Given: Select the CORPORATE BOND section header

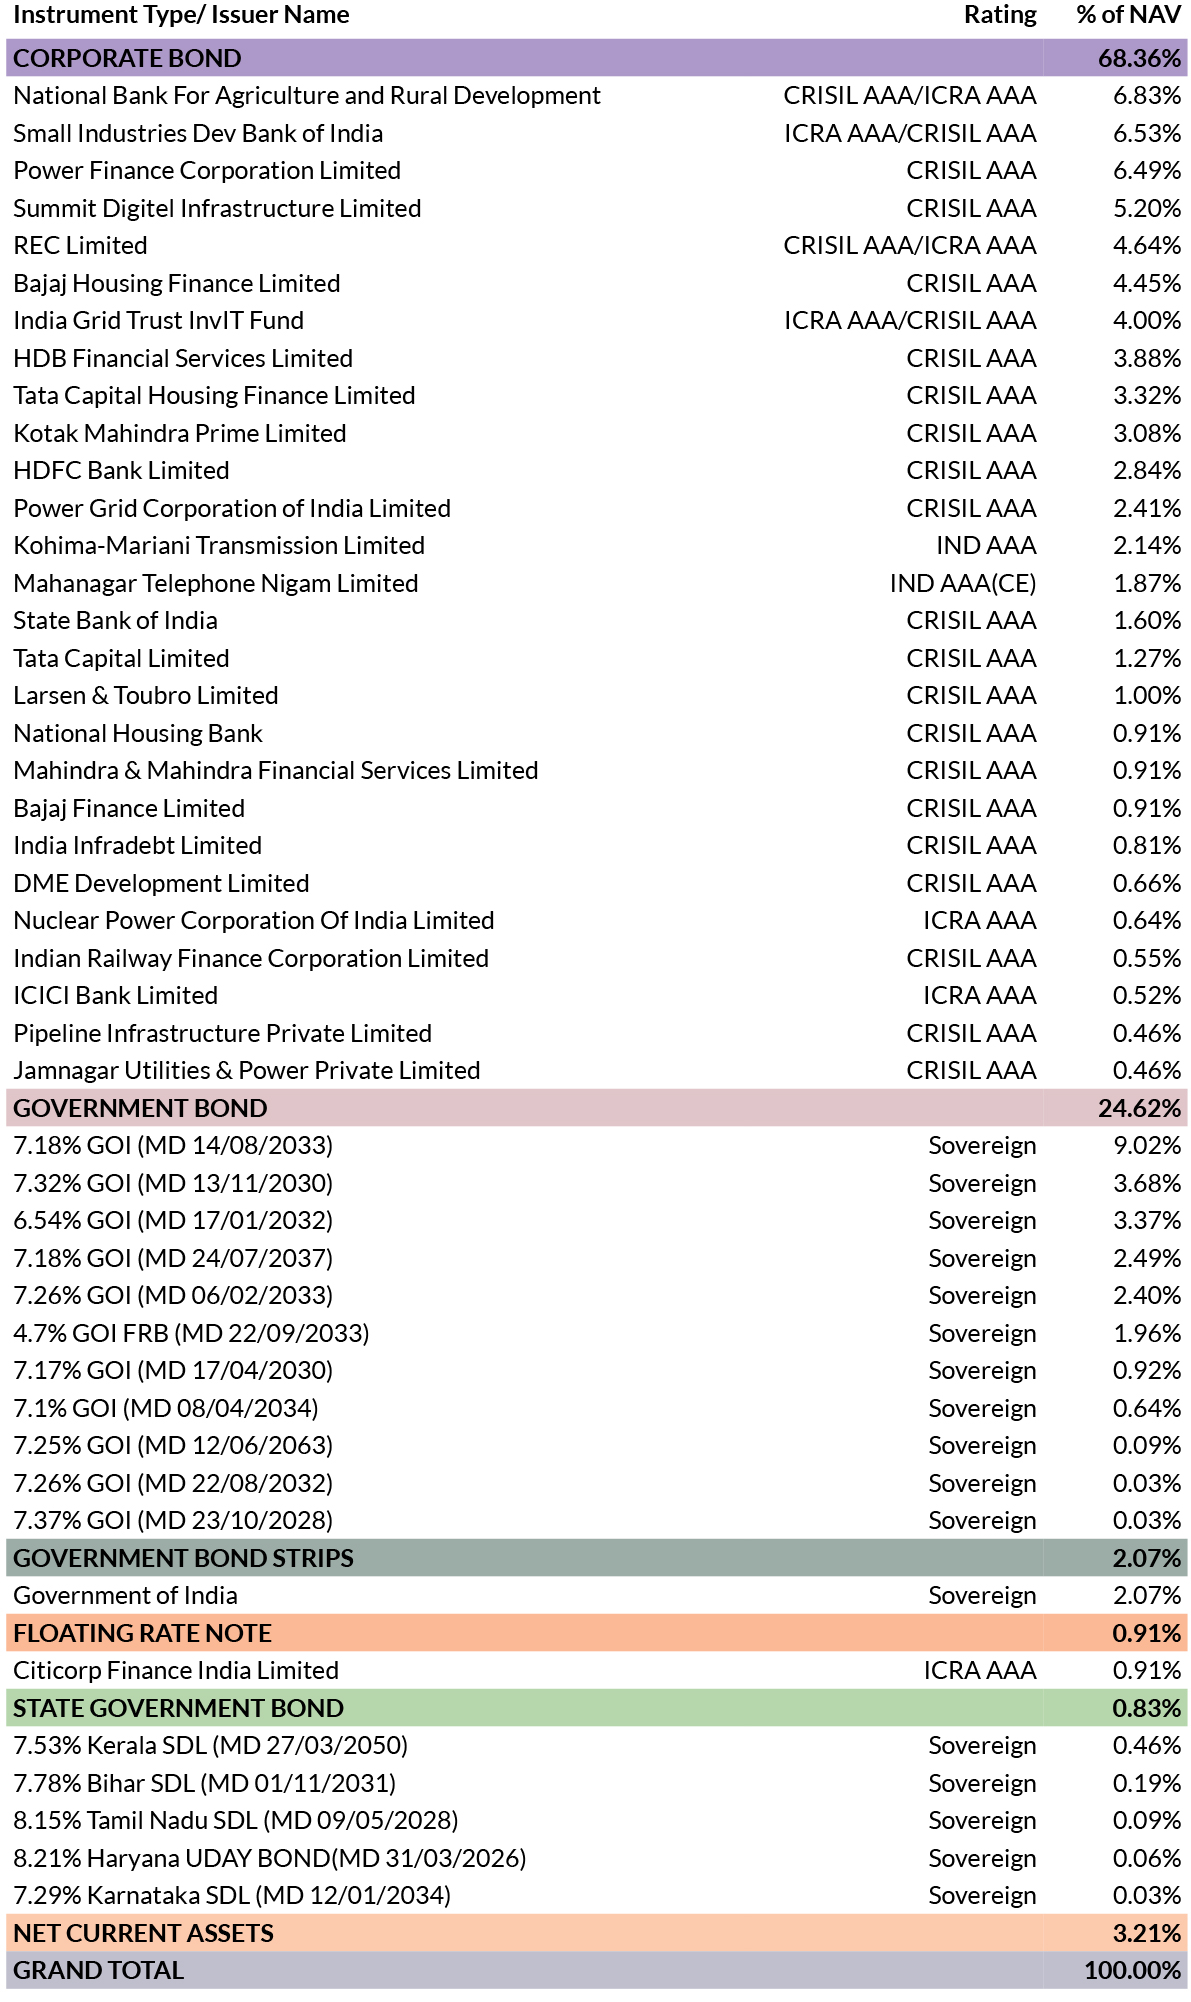Looking at the screenshot, I should tap(596, 58).
